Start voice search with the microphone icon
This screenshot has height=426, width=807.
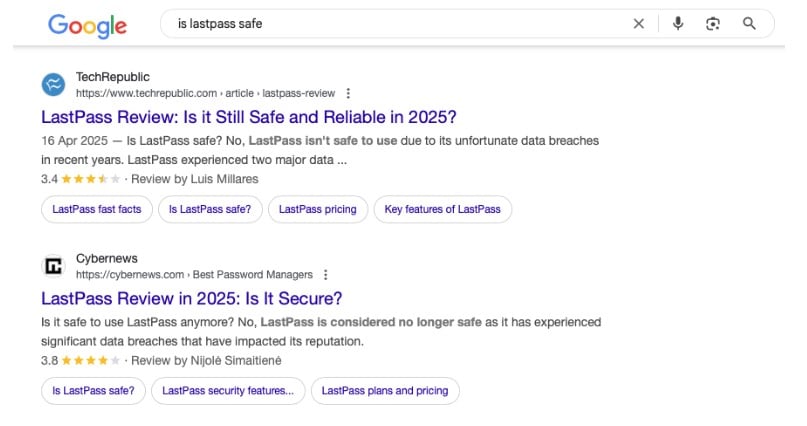678,24
